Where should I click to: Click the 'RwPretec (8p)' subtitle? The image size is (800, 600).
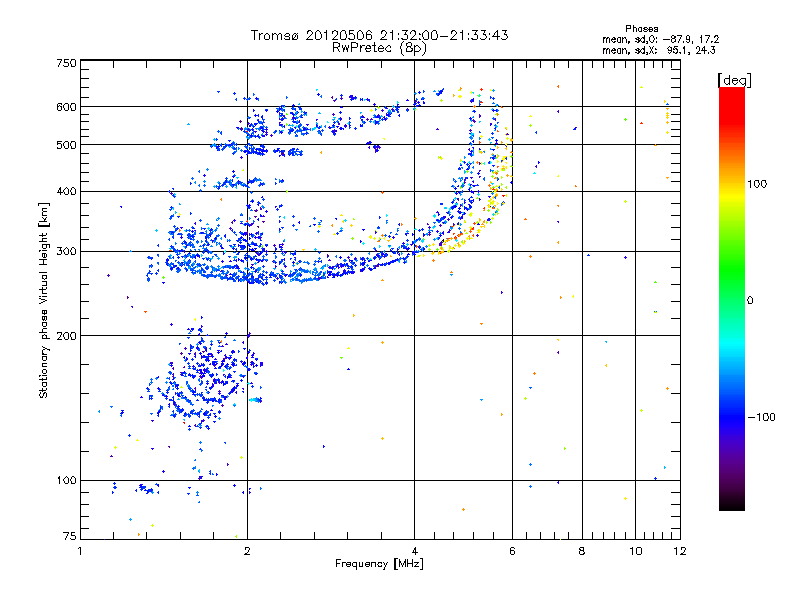[379, 48]
